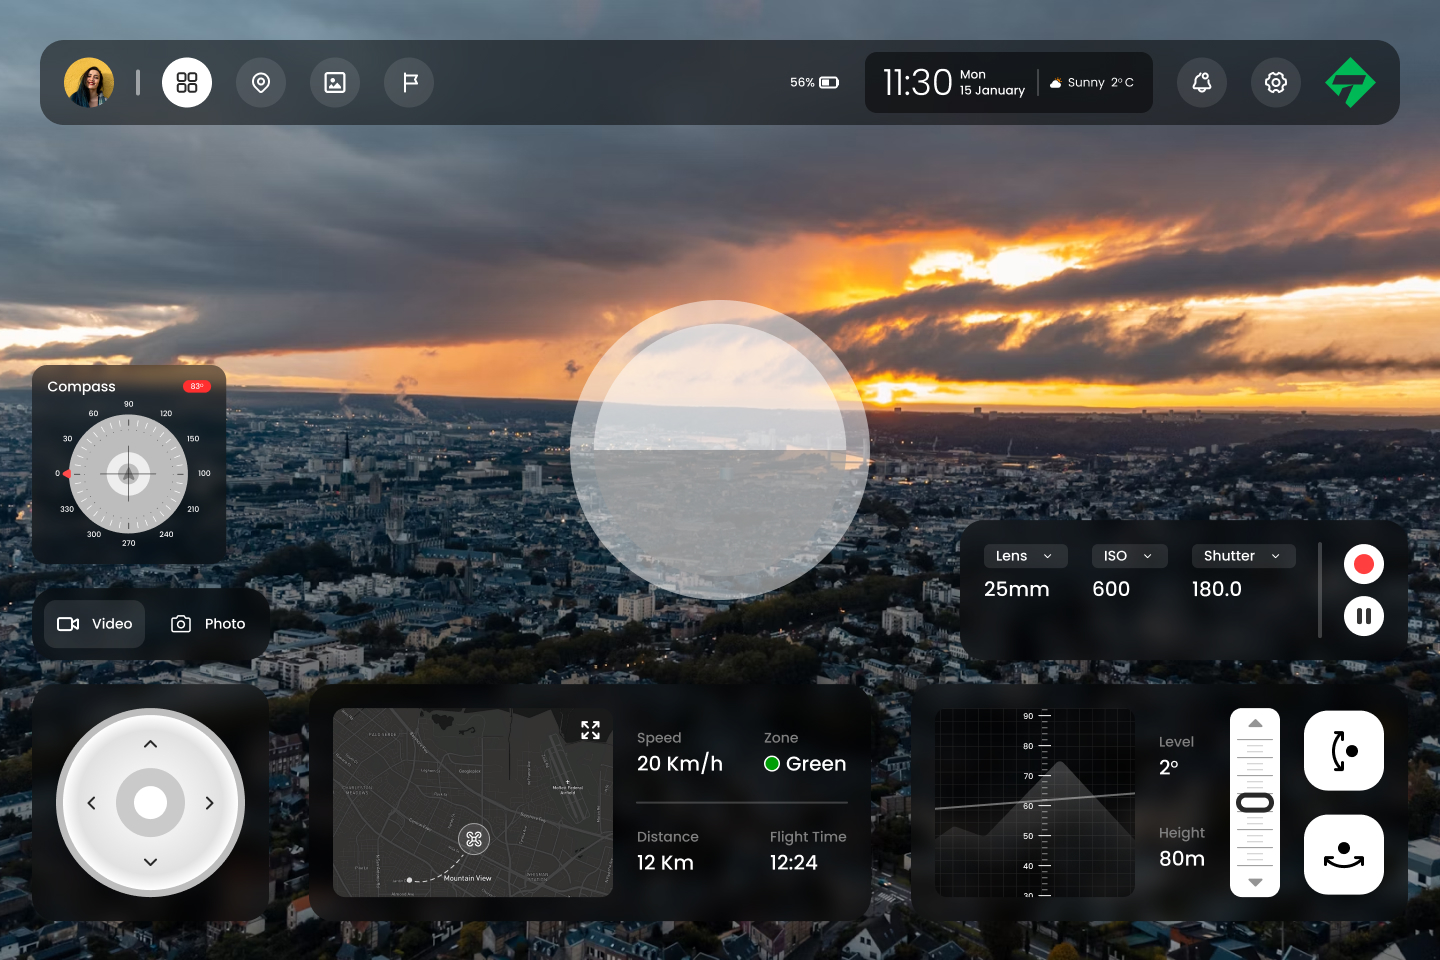Click the drone landing hand icon
1440x960 pixels.
pyautogui.click(x=1344, y=854)
